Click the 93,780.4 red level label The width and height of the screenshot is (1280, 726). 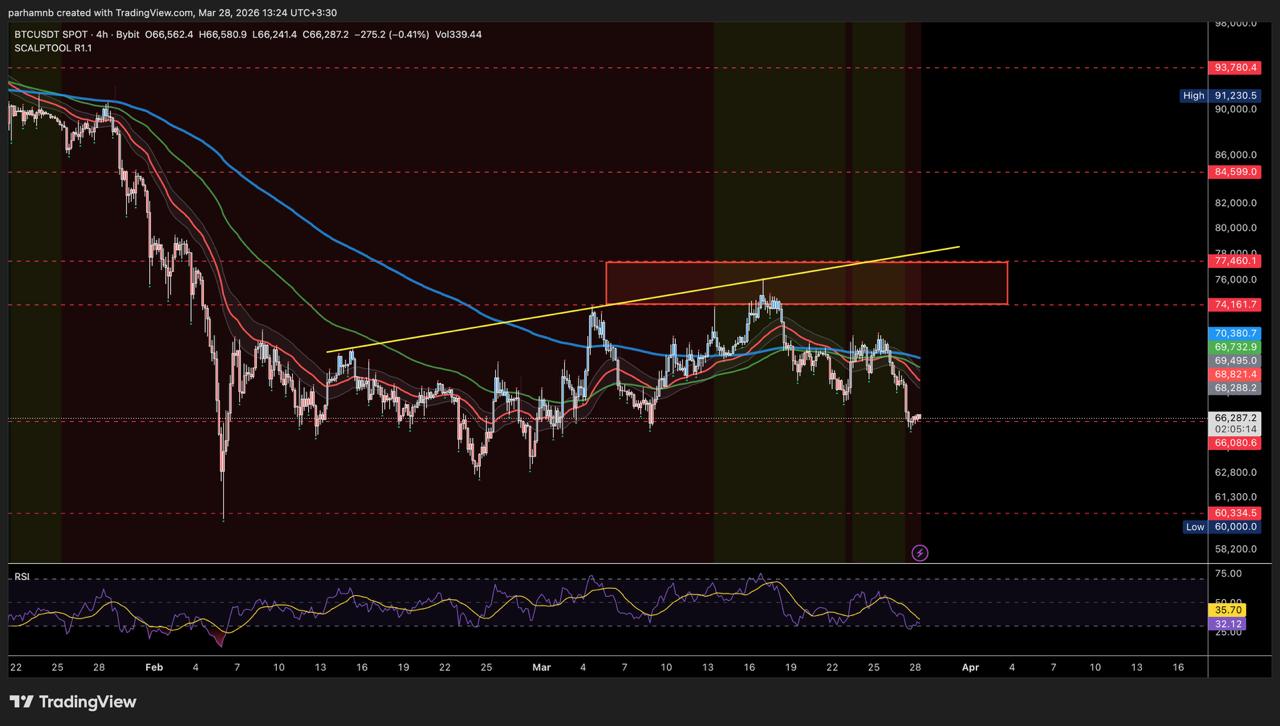coord(1234,68)
